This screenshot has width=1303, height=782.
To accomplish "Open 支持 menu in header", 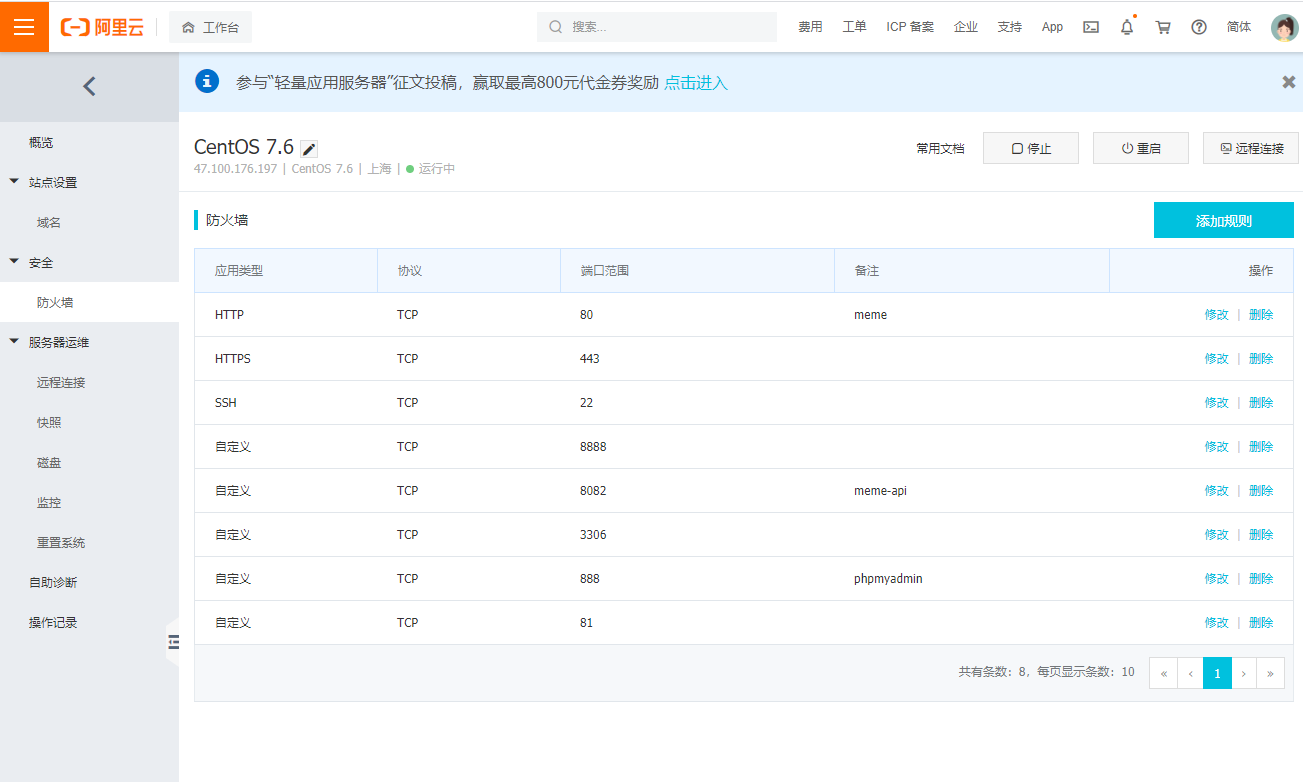I will [1010, 27].
